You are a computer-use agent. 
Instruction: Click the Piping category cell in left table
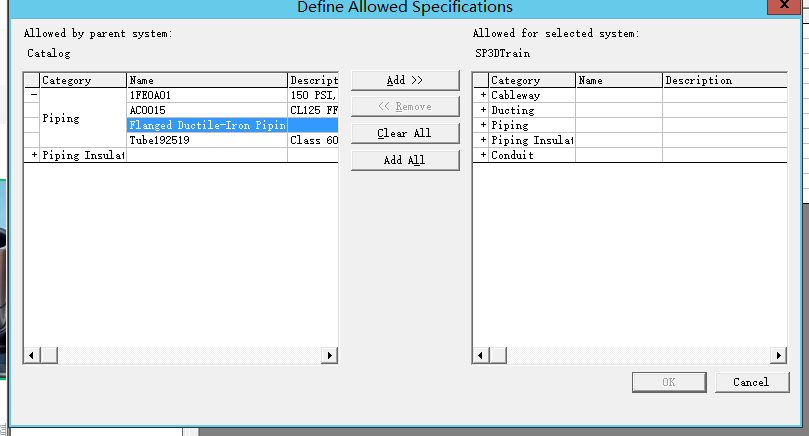tap(83, 118)
